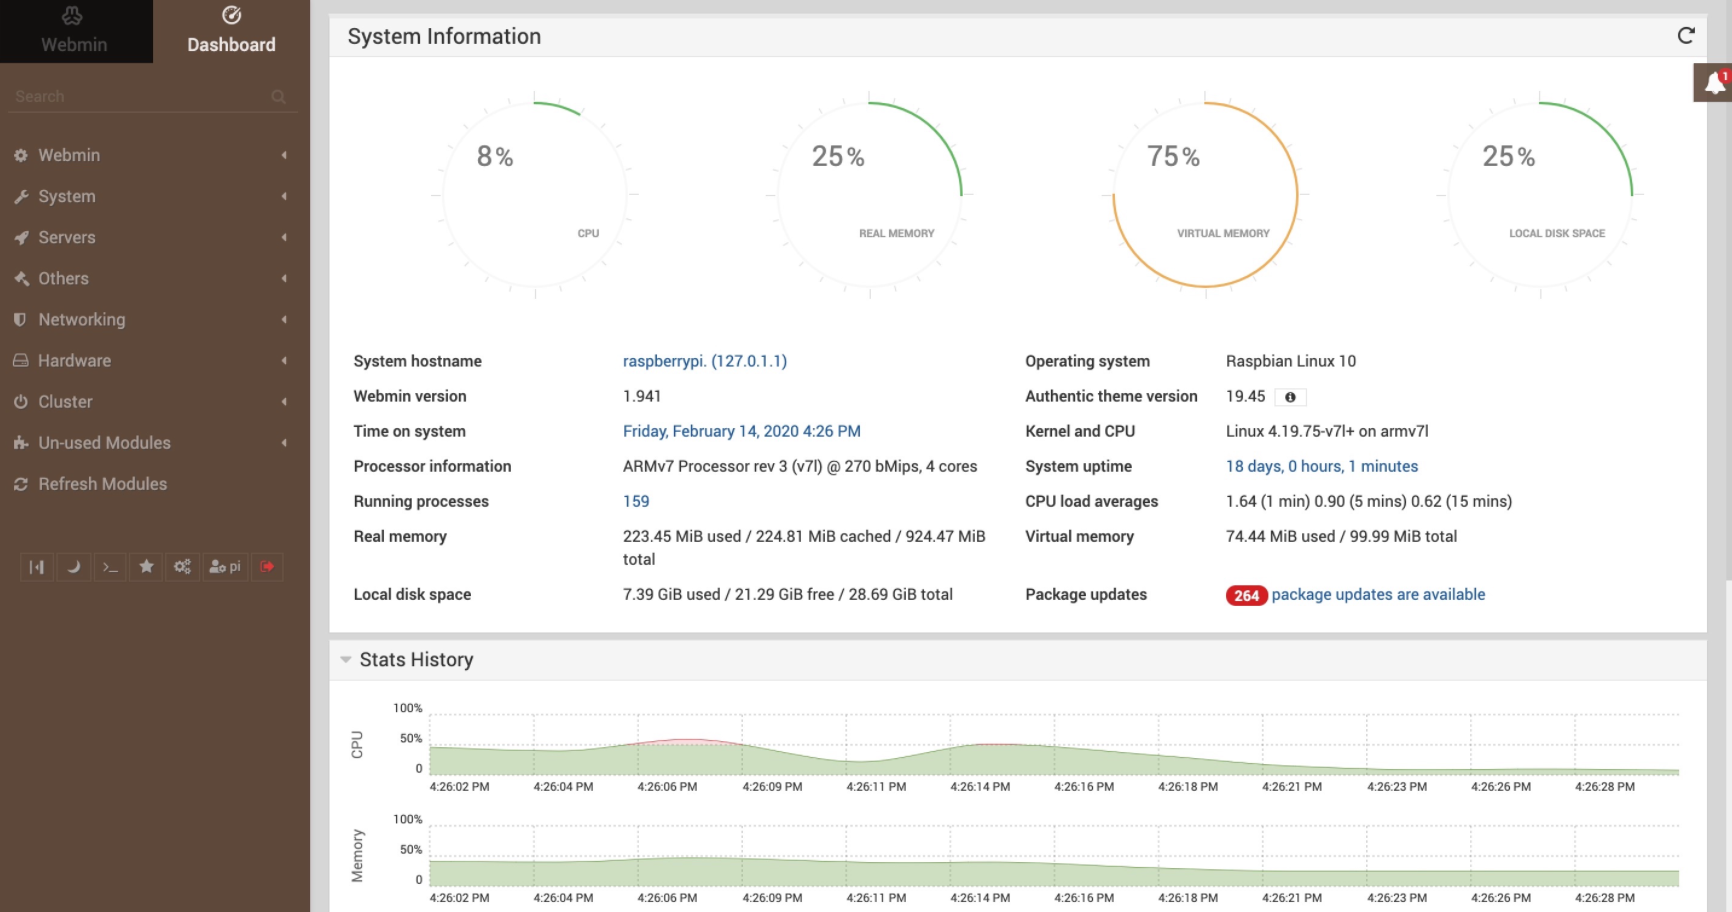Click the search magnifier icon
1732x912 pixels.
point(279,96)
